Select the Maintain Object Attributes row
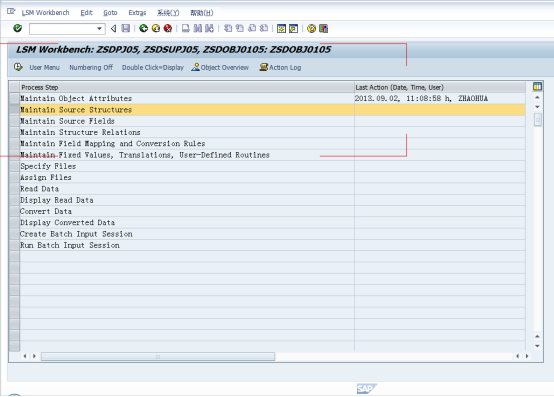The height and width of the screenshot is (397, 554). (187, 99)
